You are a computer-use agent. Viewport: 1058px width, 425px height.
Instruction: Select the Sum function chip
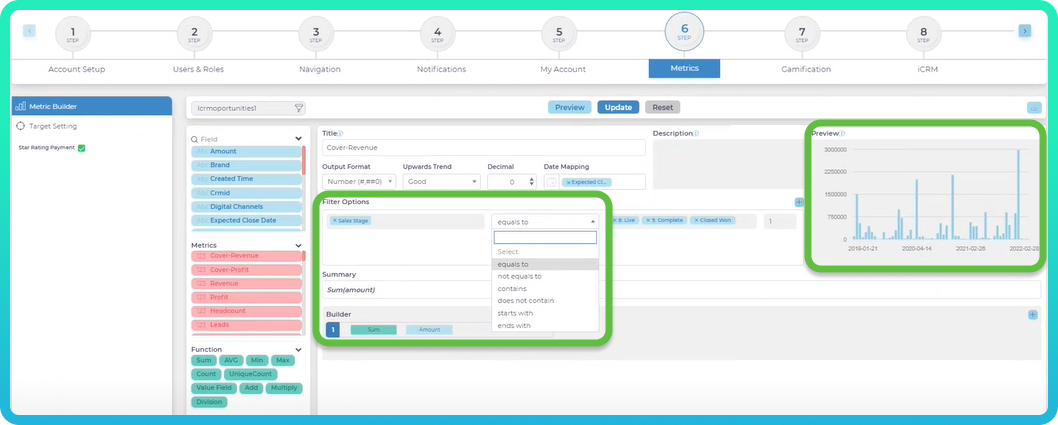[x=204, y=360]
